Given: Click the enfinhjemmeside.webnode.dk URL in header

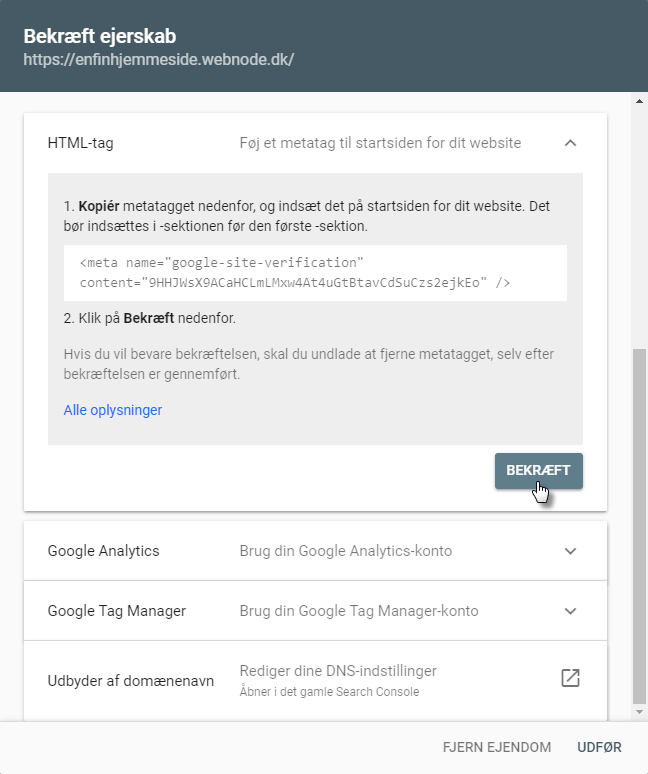Looking at the screenshot, I should point(159,59).
